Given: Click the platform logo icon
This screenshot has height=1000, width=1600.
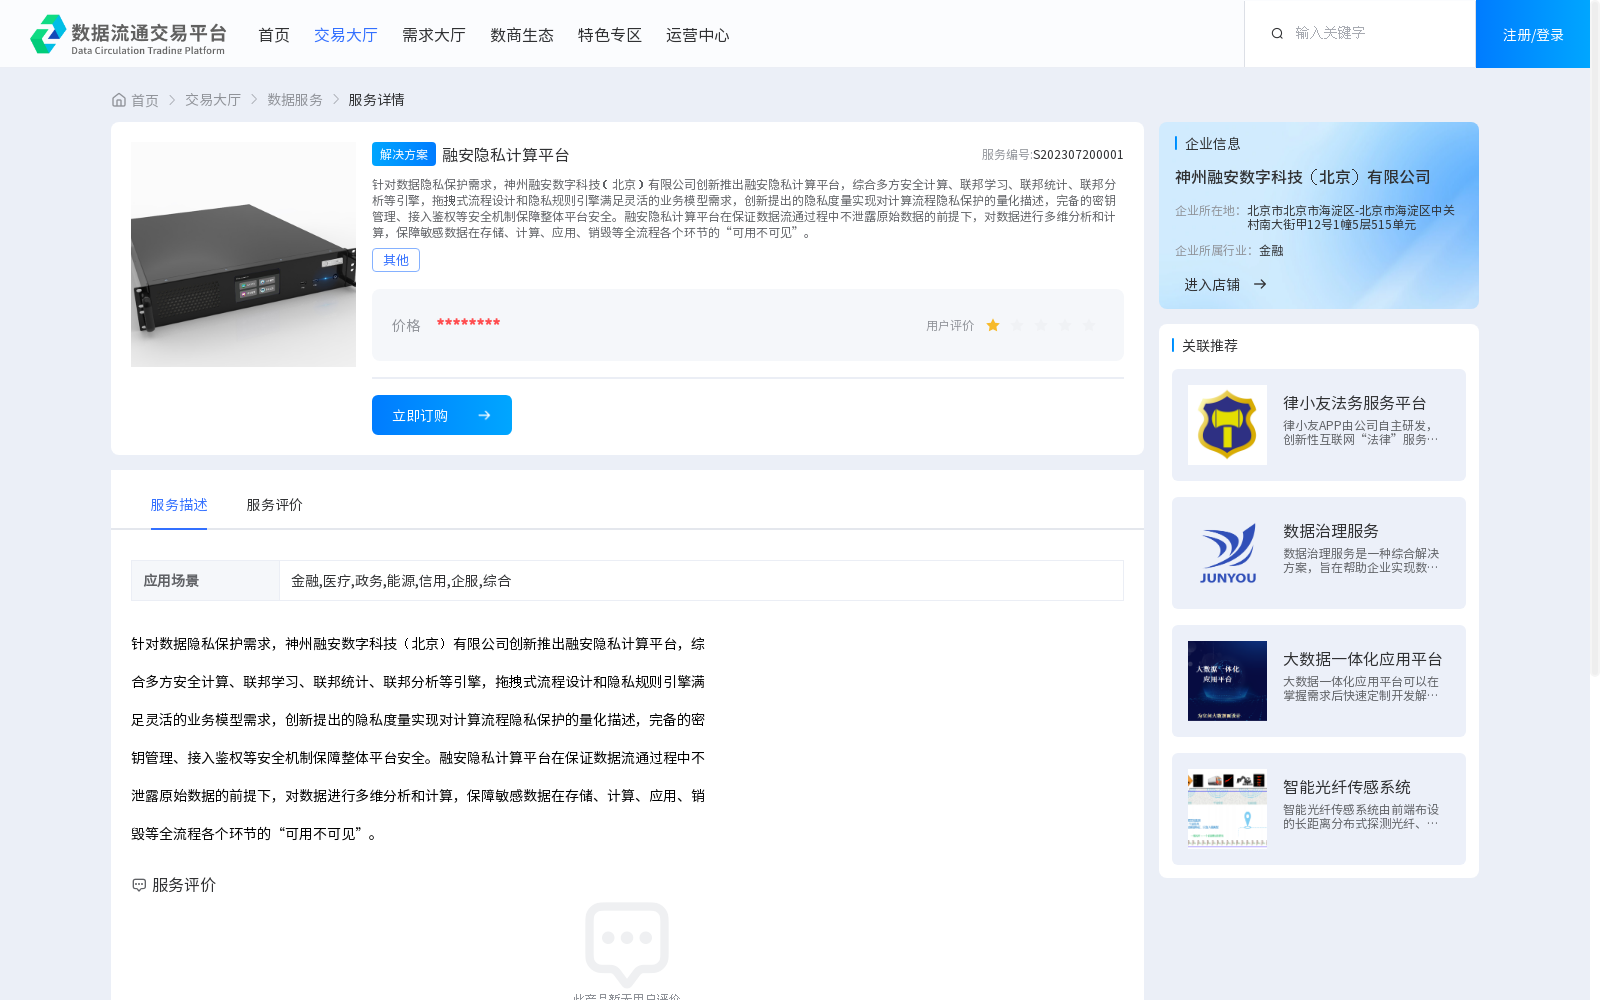Looking at the screenshot, I should tap(48, 34).
